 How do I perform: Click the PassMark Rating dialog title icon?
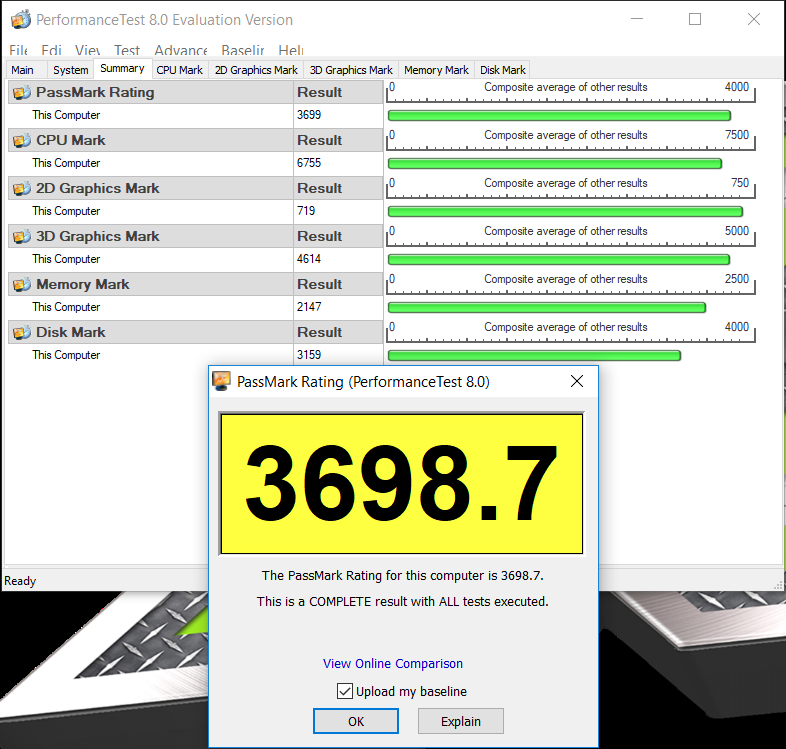click(x=222, y=382)
